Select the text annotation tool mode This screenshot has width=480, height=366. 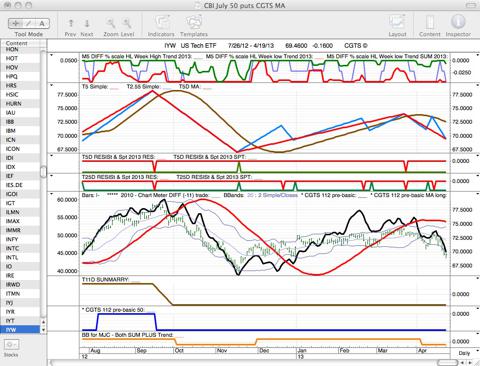click(42, 23)
